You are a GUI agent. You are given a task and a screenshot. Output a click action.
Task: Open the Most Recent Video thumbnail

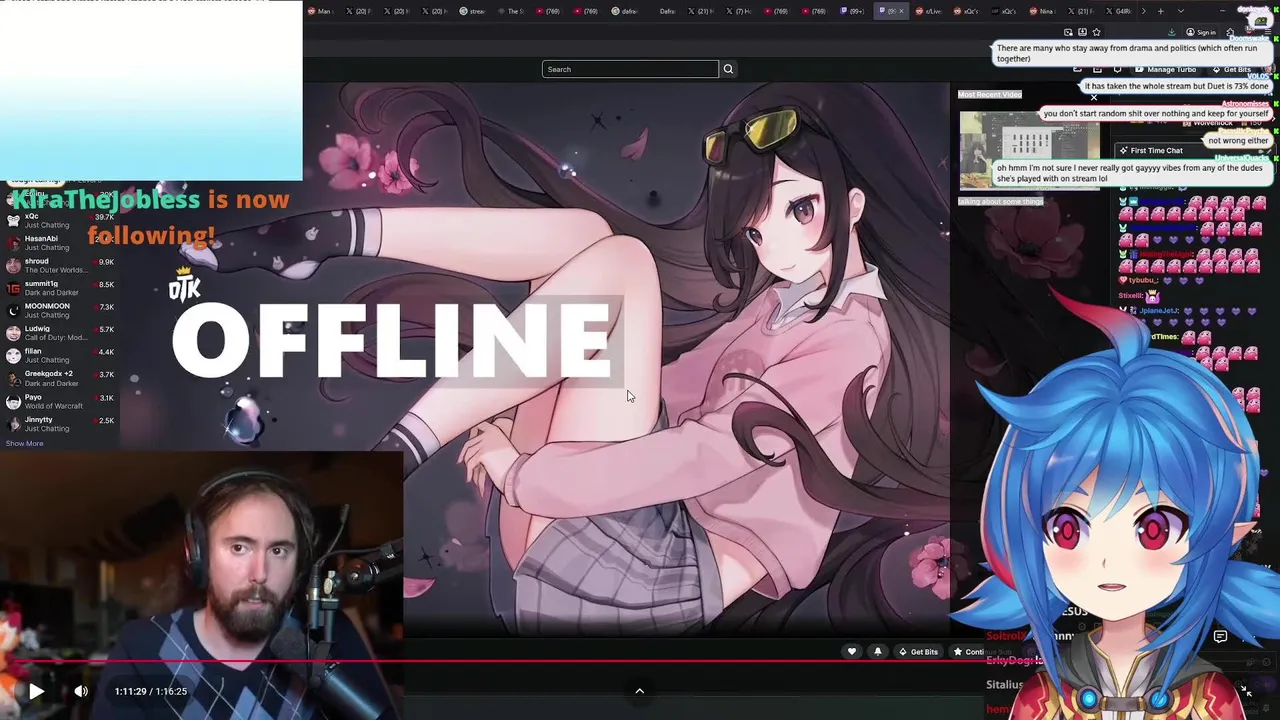click(x=1029, y=149)
